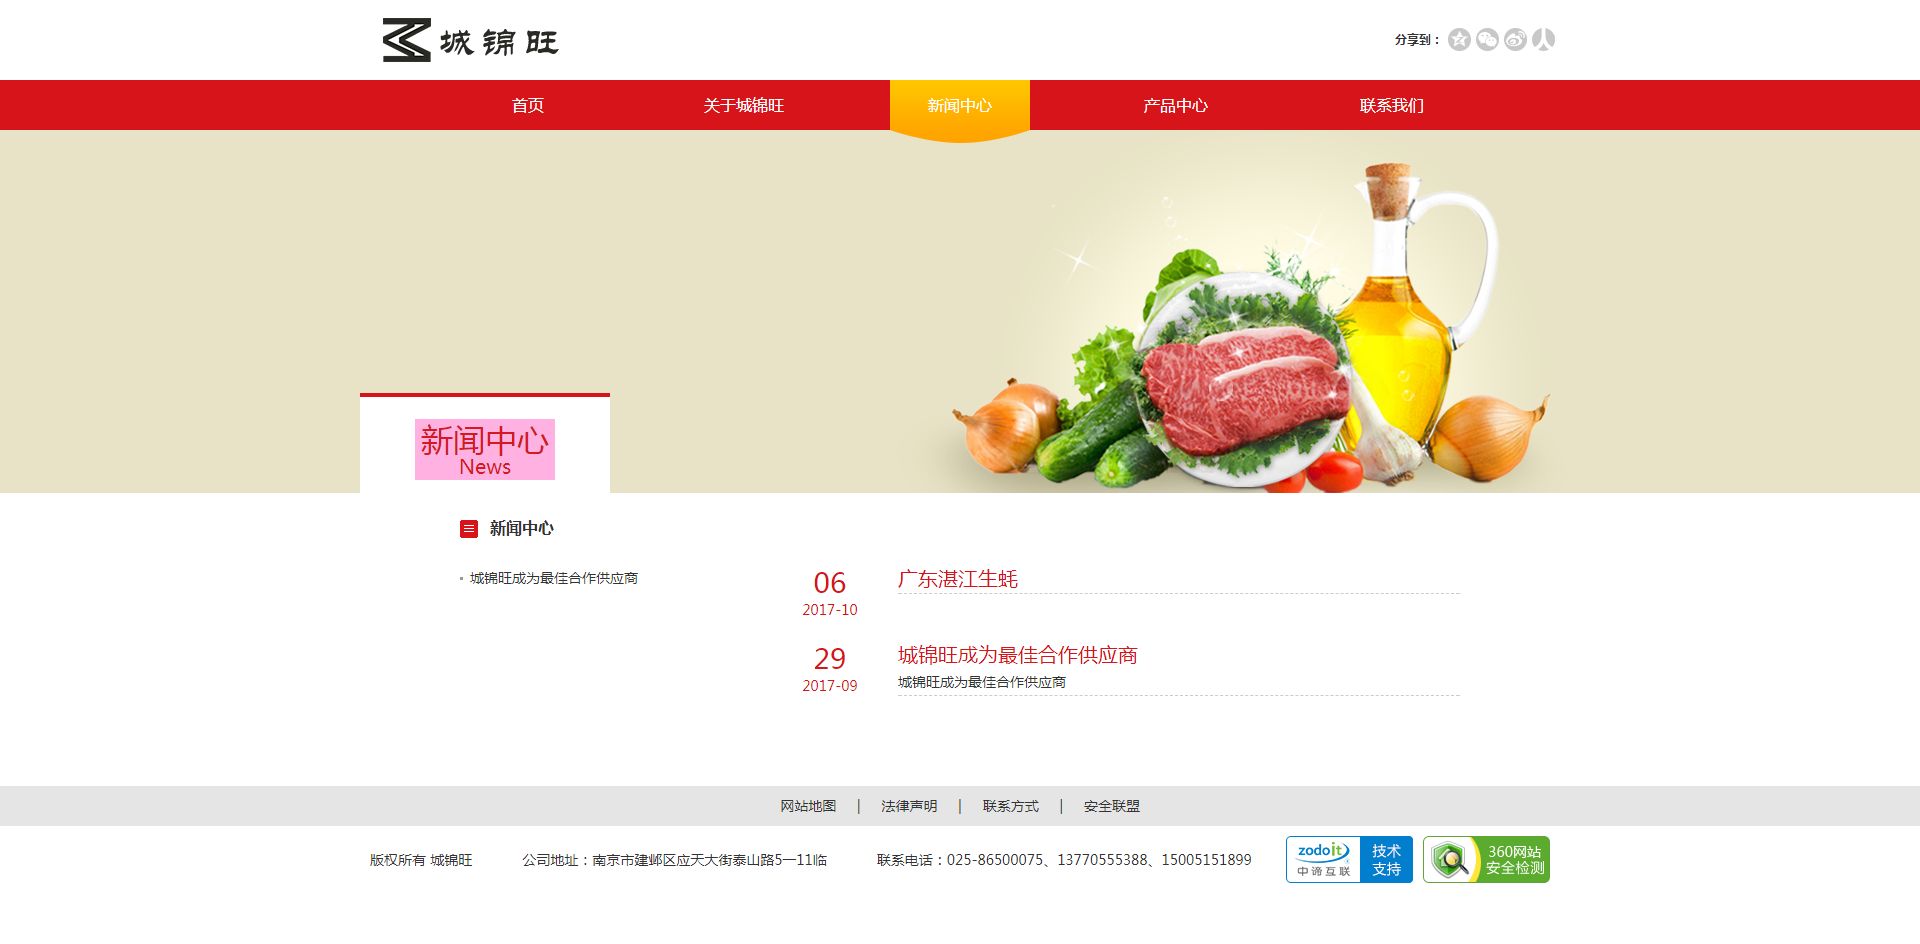
Task: Click the 城锦旺 company logo
Action: [470, 41]
